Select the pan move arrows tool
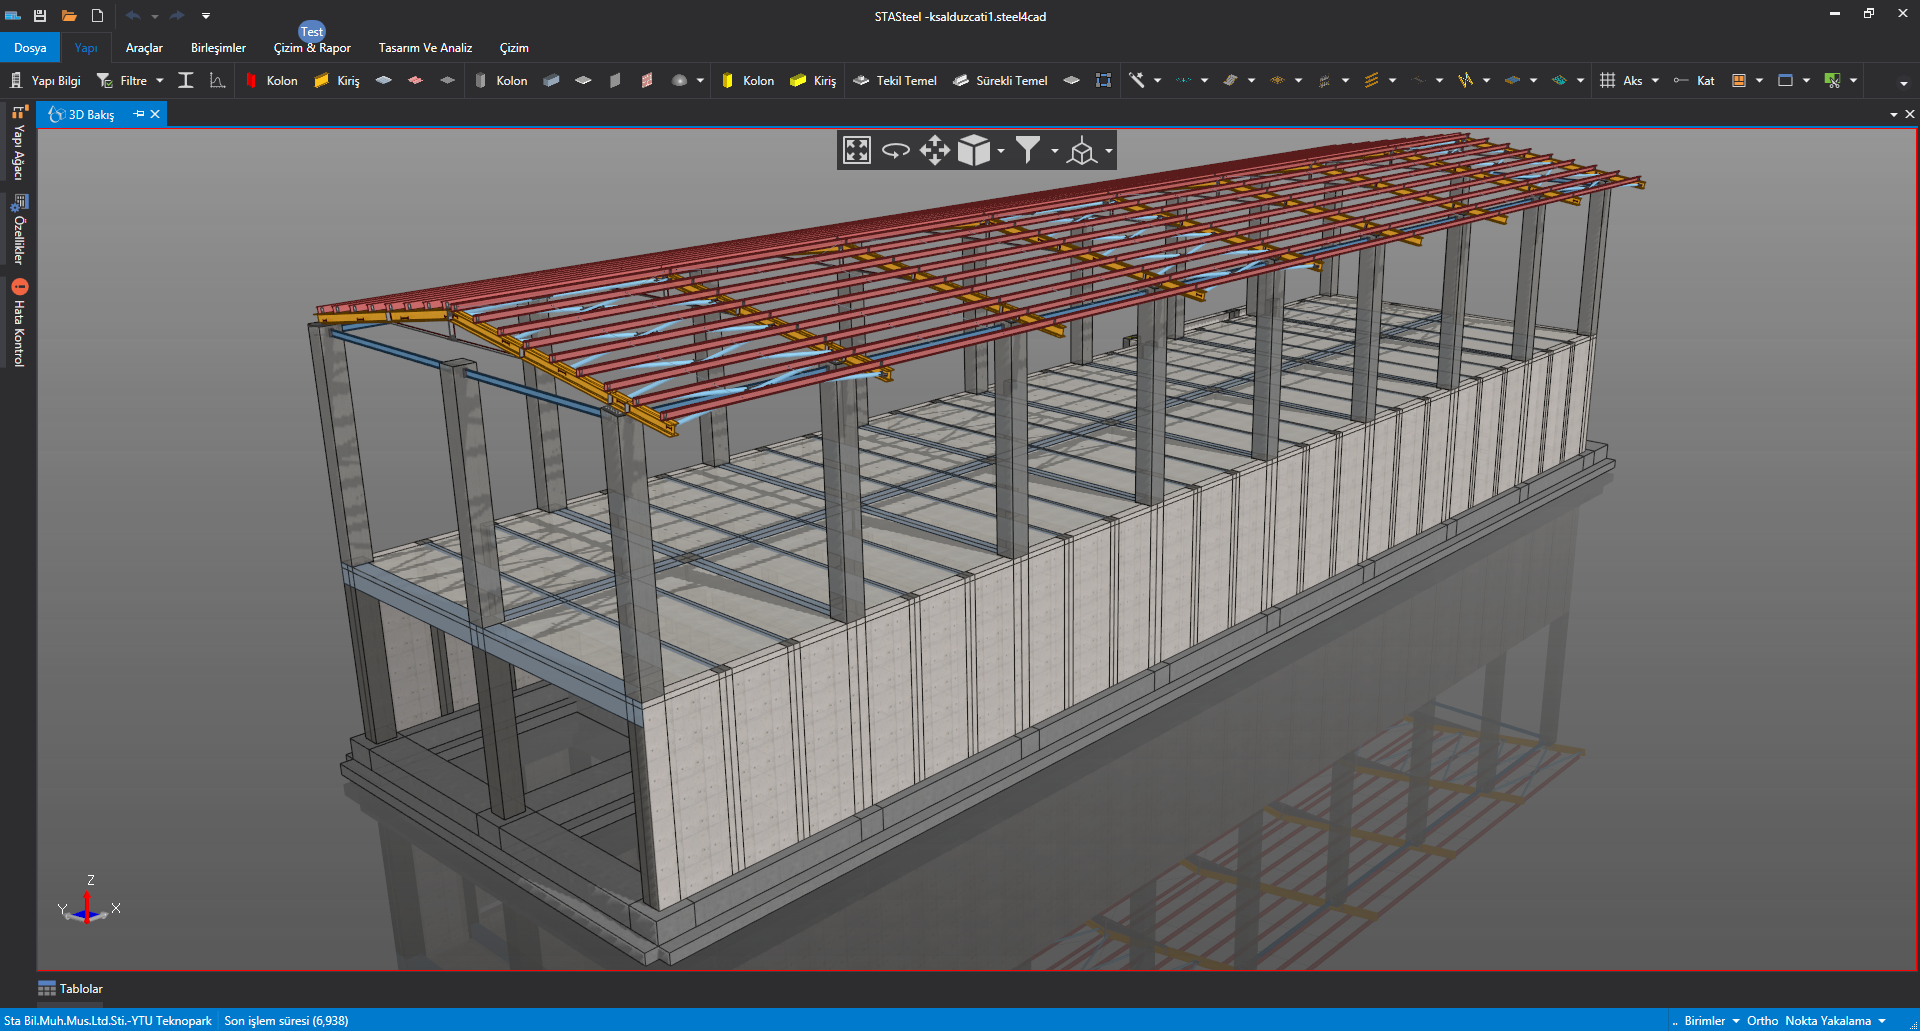This screenshot has width=1920, height=1031. click(934, 151)
